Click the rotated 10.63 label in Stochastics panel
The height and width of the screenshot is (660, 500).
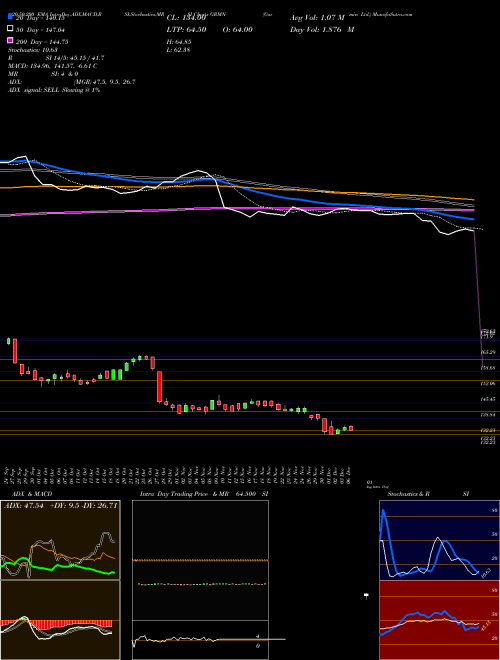(486, 572)
